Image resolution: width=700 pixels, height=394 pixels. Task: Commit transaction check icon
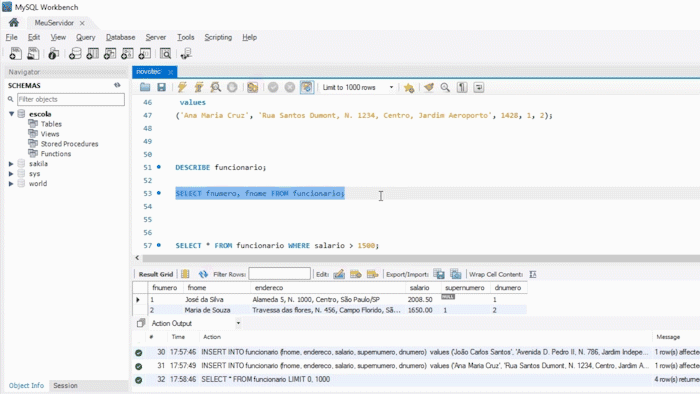click(273, 87)
